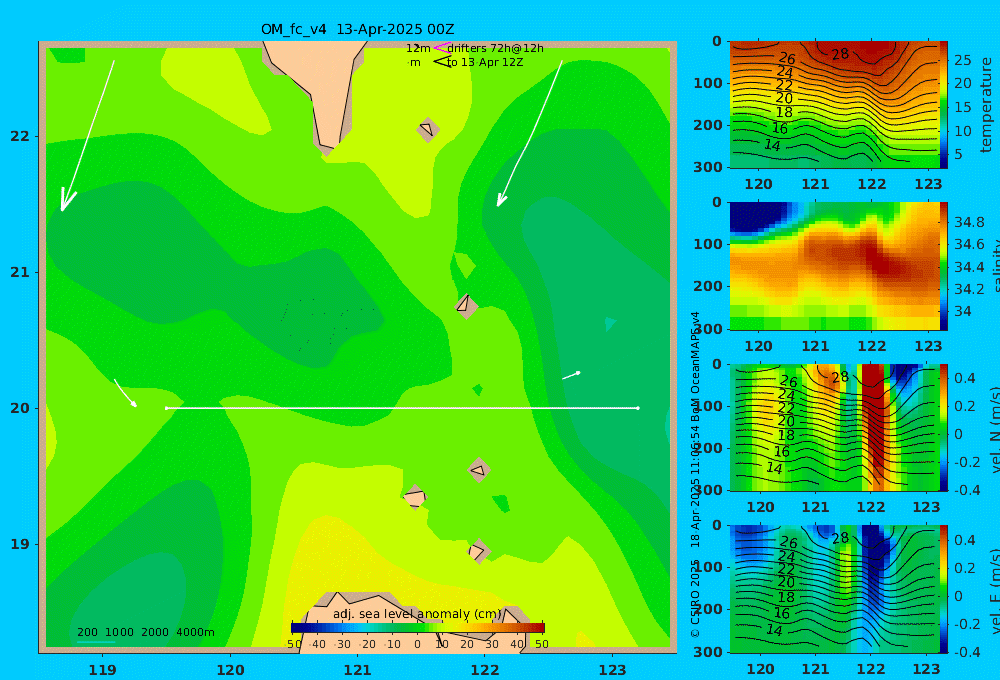Open the salinity cross-section panel
Screen dimensions: 1000x680
[x=835, y=266]
